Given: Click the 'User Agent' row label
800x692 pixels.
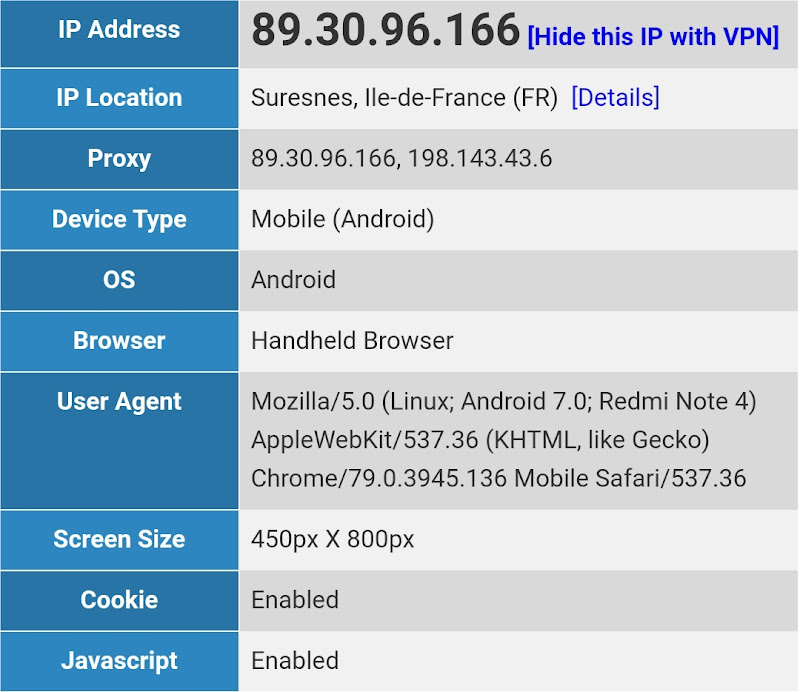Looking at the screenshot, I should pos(119,402).
